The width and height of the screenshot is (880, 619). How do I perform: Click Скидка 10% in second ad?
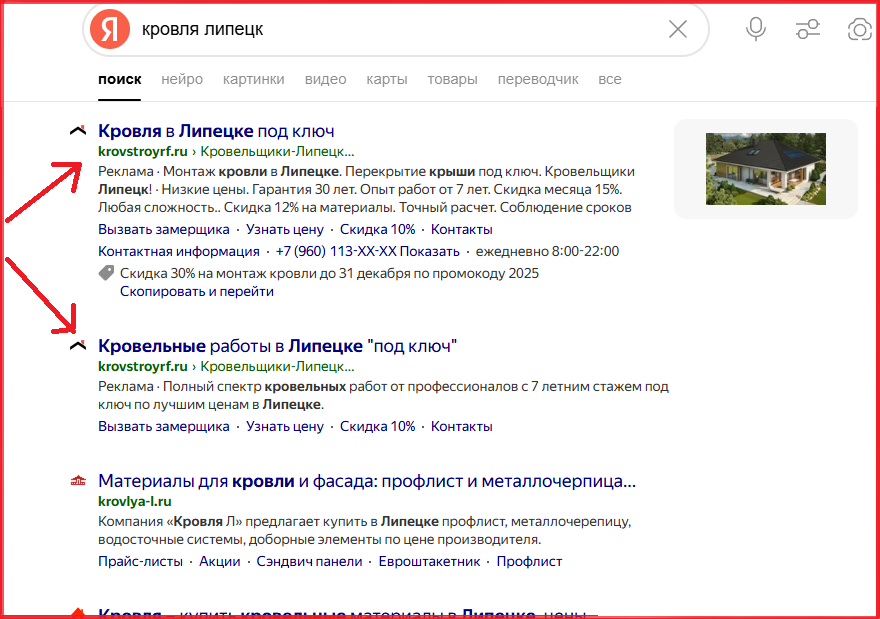pos(378,427)
